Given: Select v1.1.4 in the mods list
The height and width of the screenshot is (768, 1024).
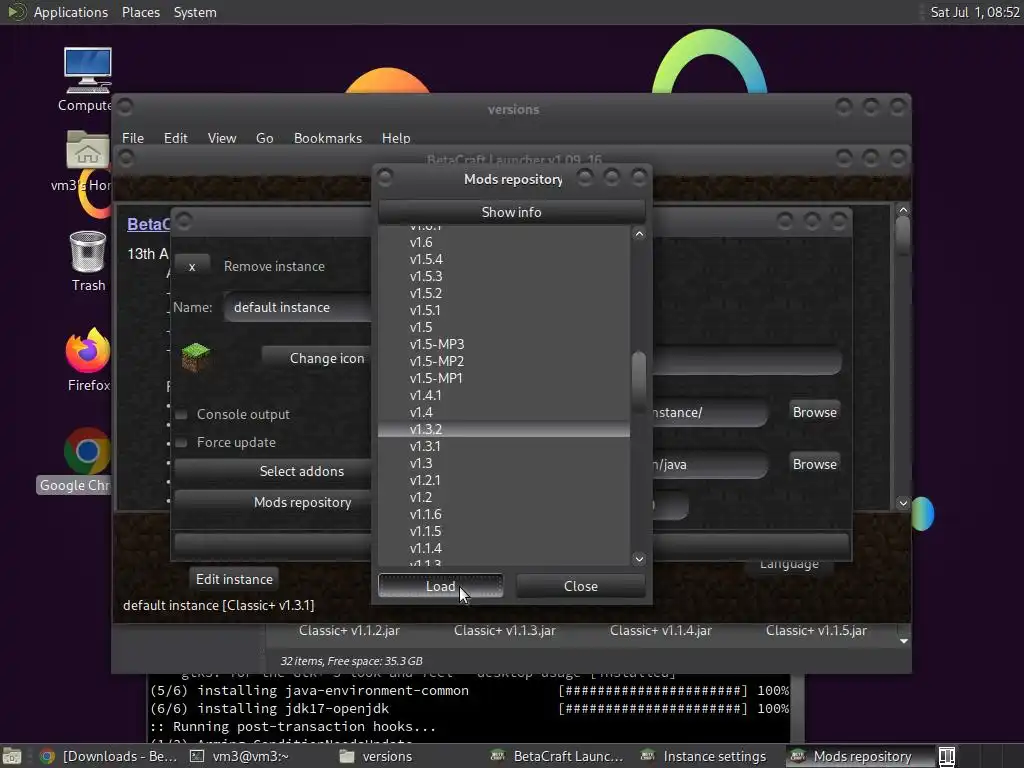Looking at the screenshot, I should click(x=504, y=548).
